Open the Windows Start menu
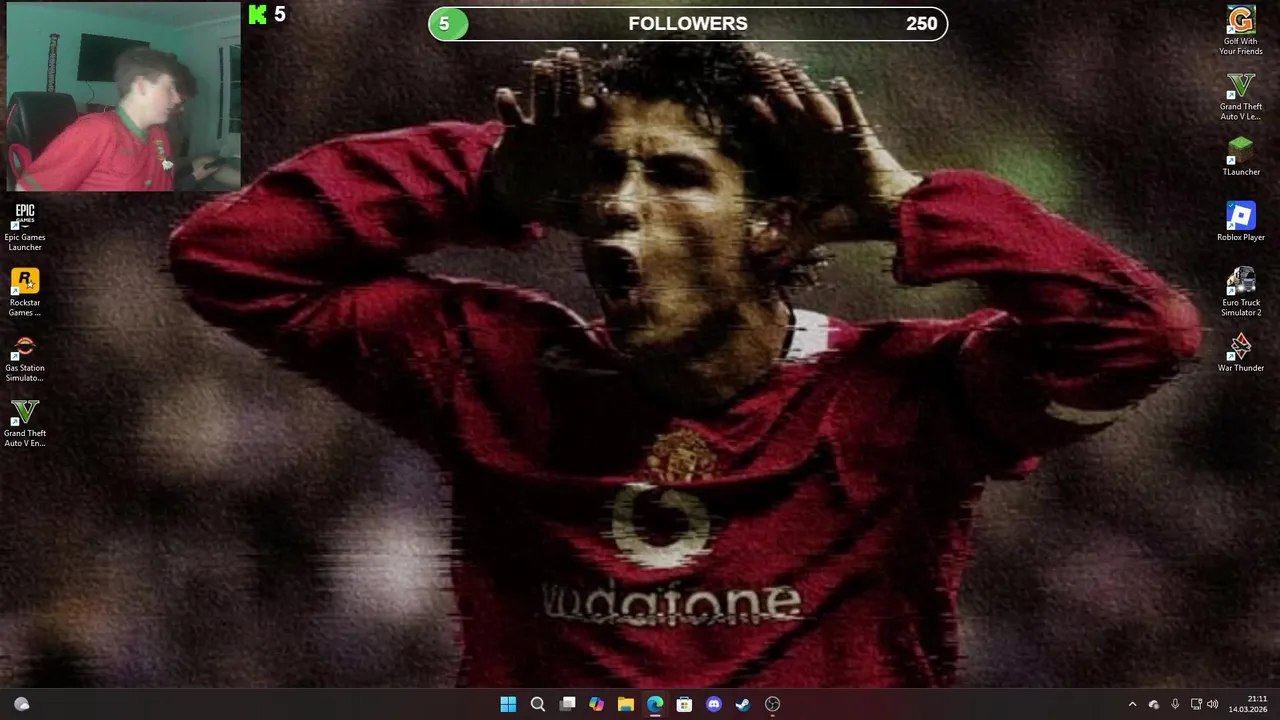This screenshot has height=720, width=1280. coord(508,704)
